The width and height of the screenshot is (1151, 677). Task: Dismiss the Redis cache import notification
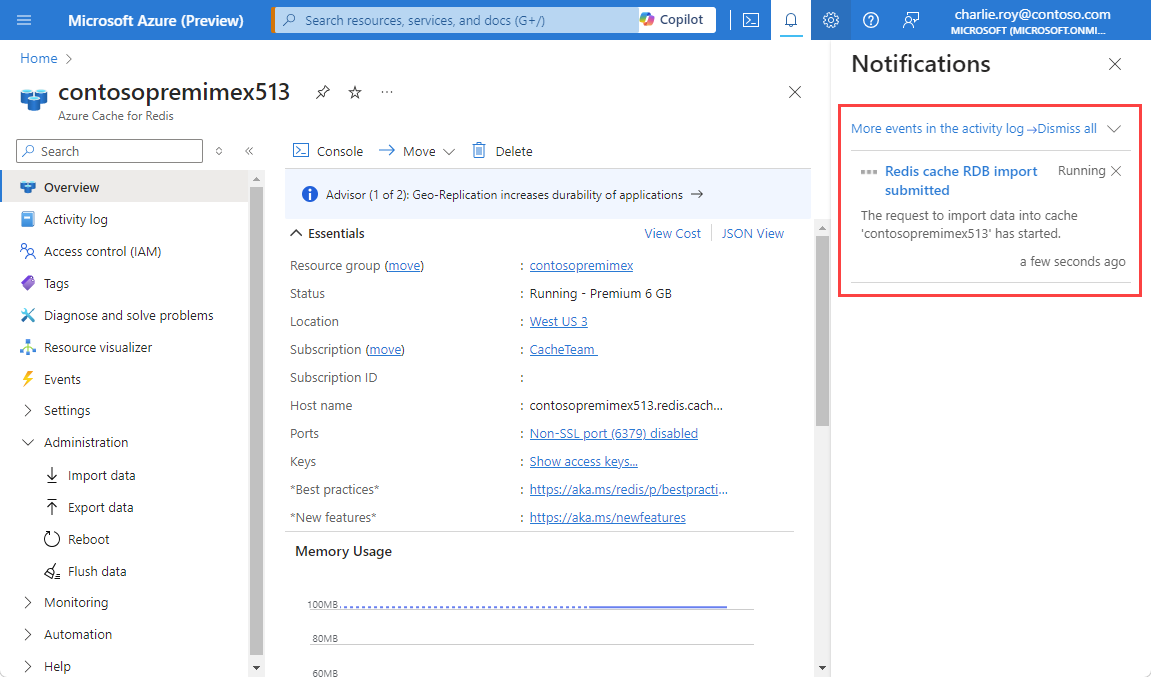1116,171
